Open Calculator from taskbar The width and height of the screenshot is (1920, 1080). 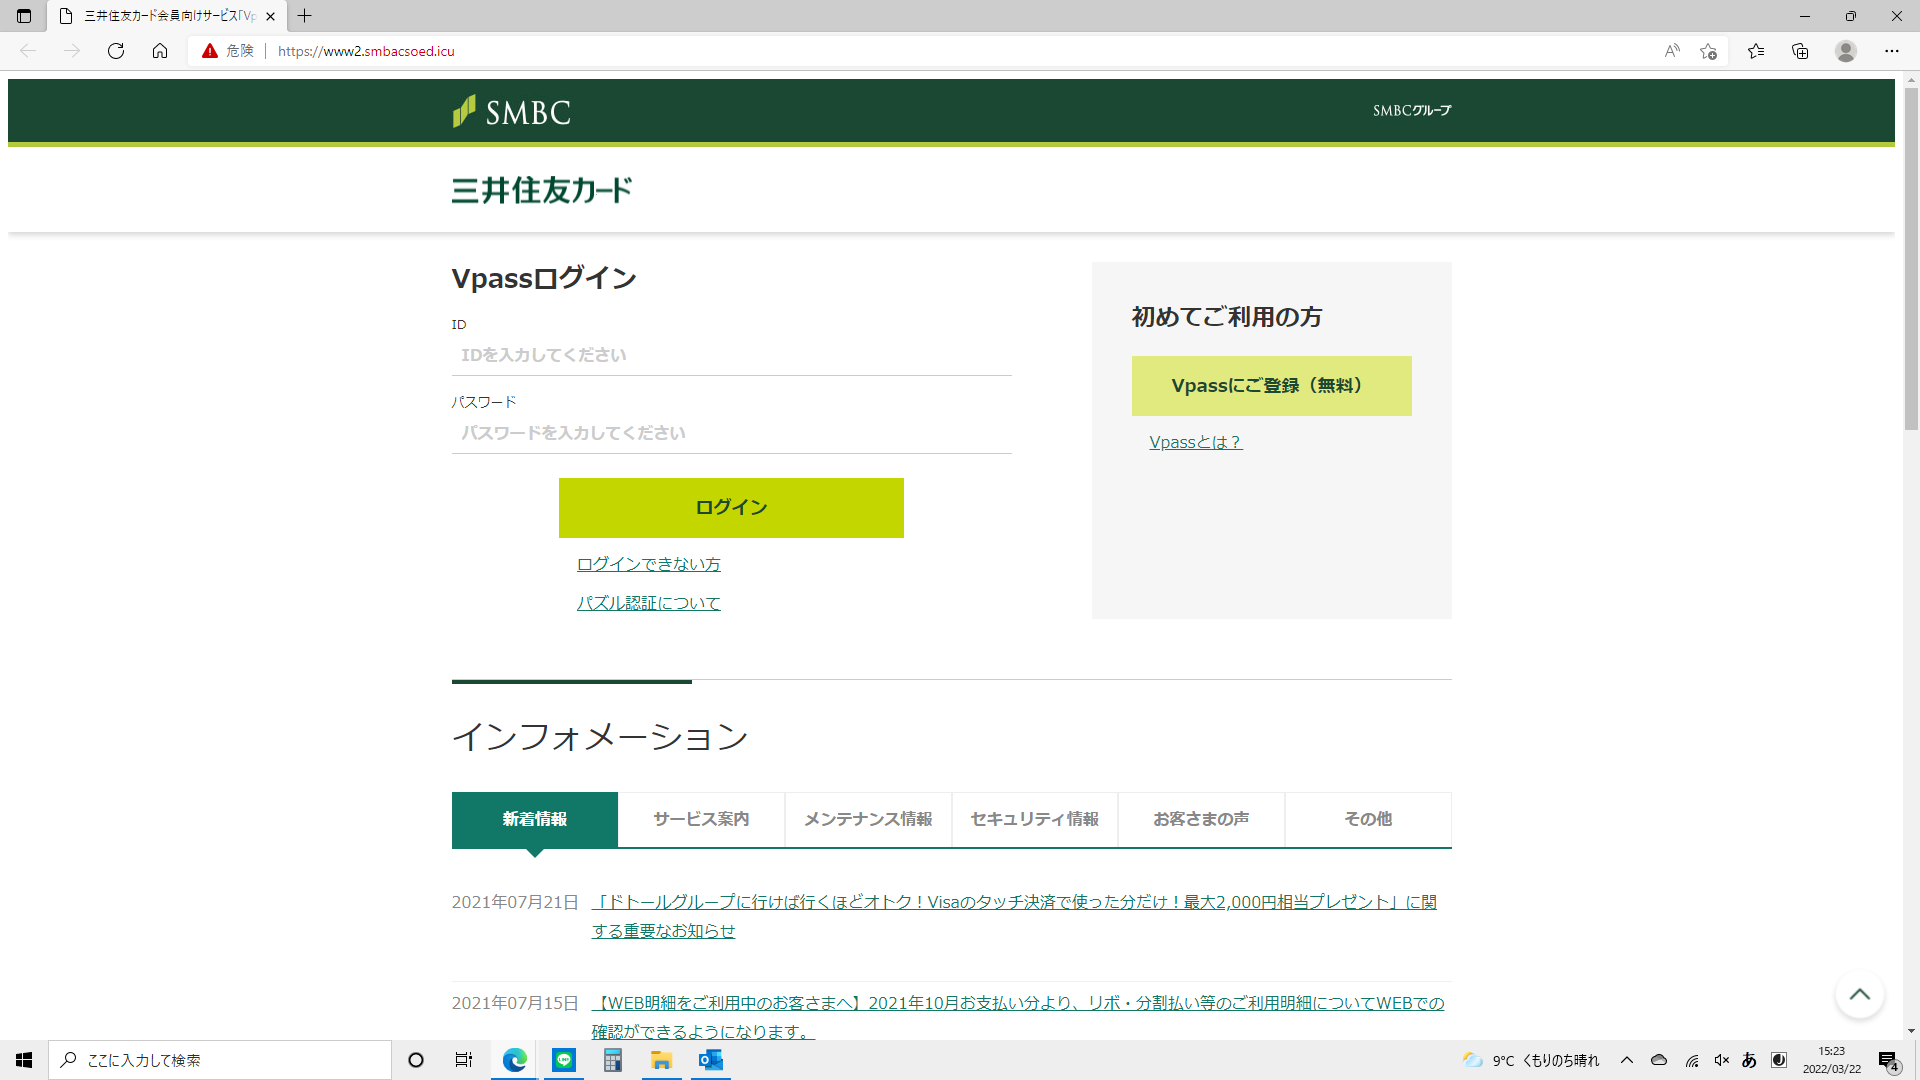coord(613,1060)
